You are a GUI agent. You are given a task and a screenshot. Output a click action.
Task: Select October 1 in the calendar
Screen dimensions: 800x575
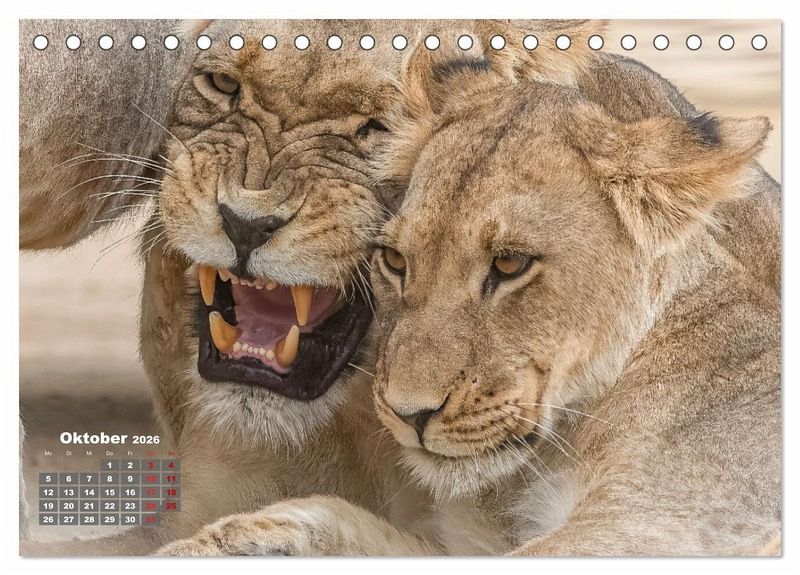click(x=109, y=465)
